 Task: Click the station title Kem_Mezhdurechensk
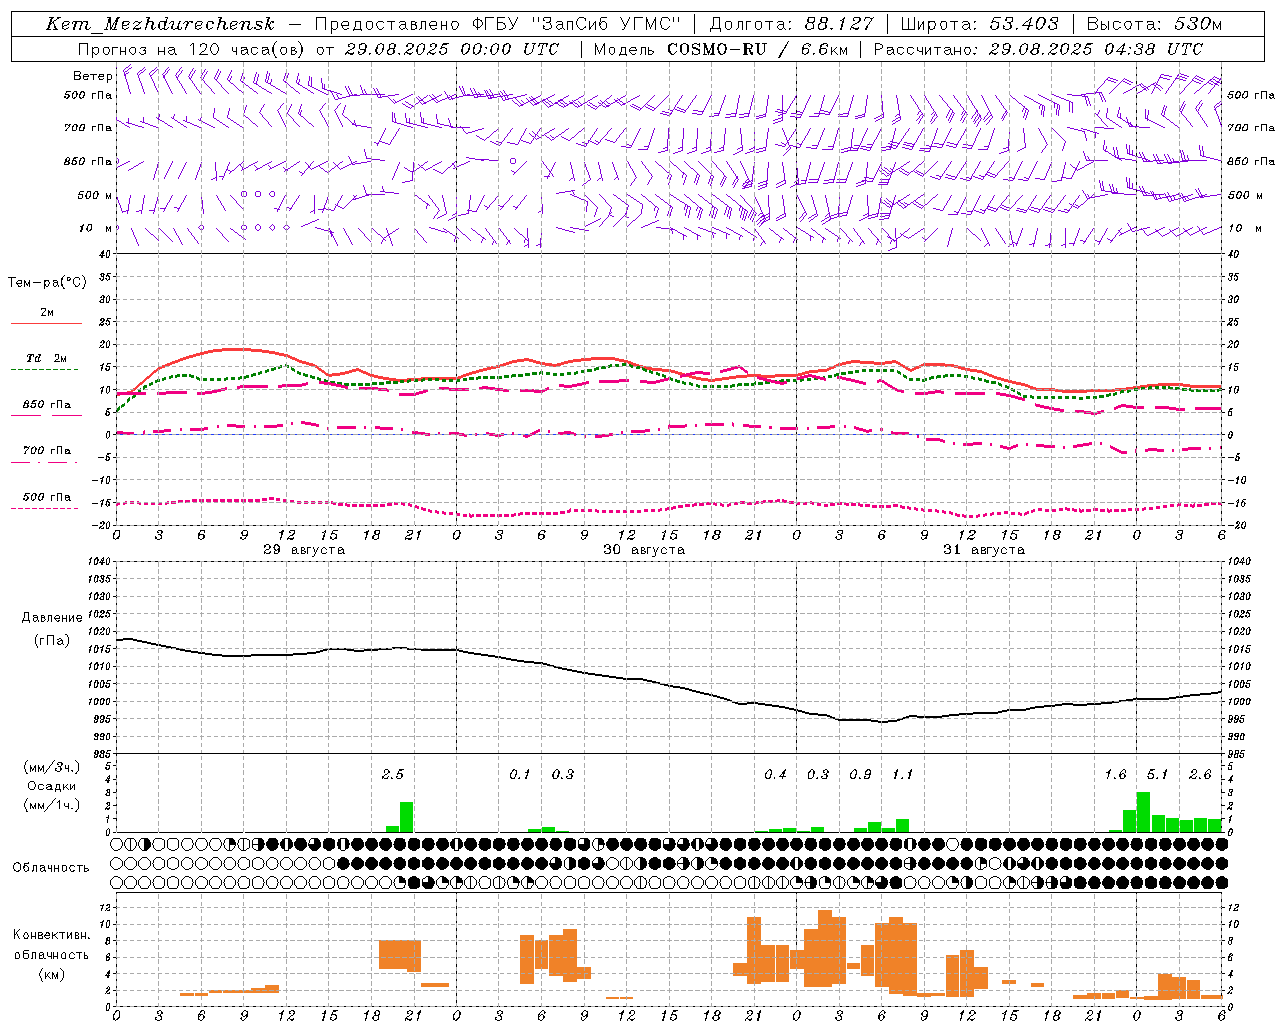point(160,24)
